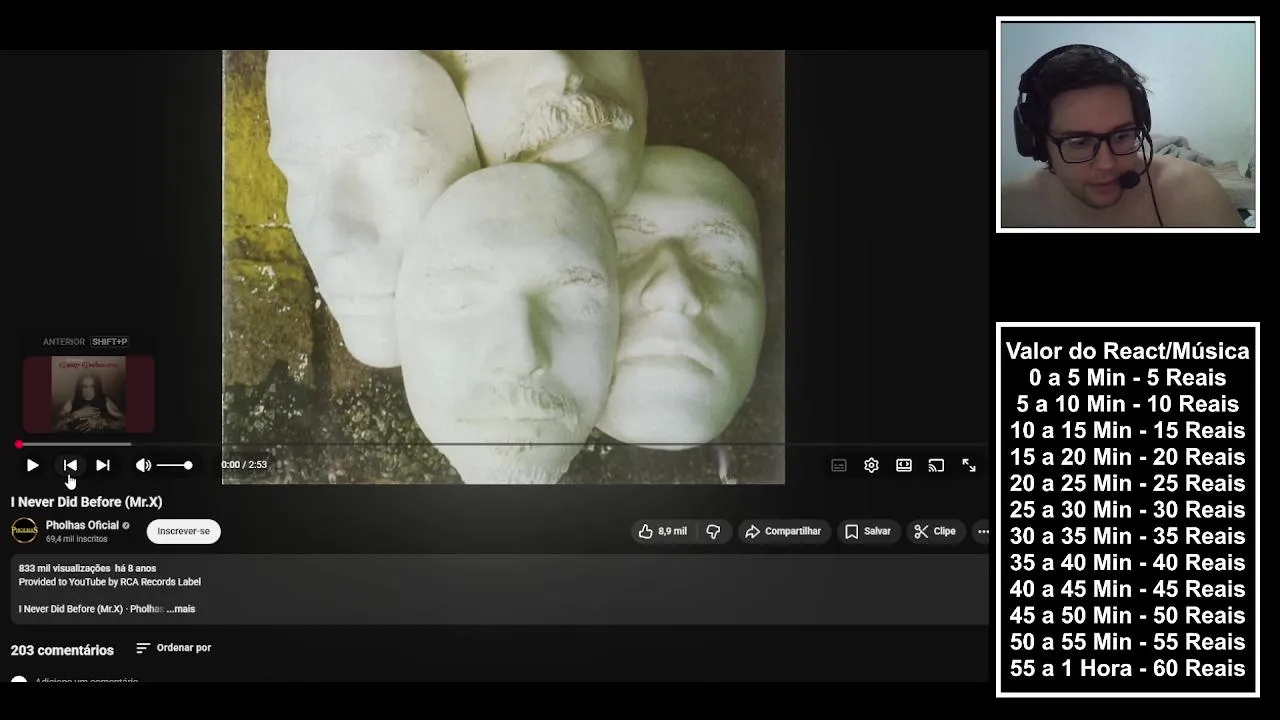The height and width of the screenshot is (720, 1280).
Task: Click the 0:00 / 2:53 time display
Action: [x=244, y=465]
